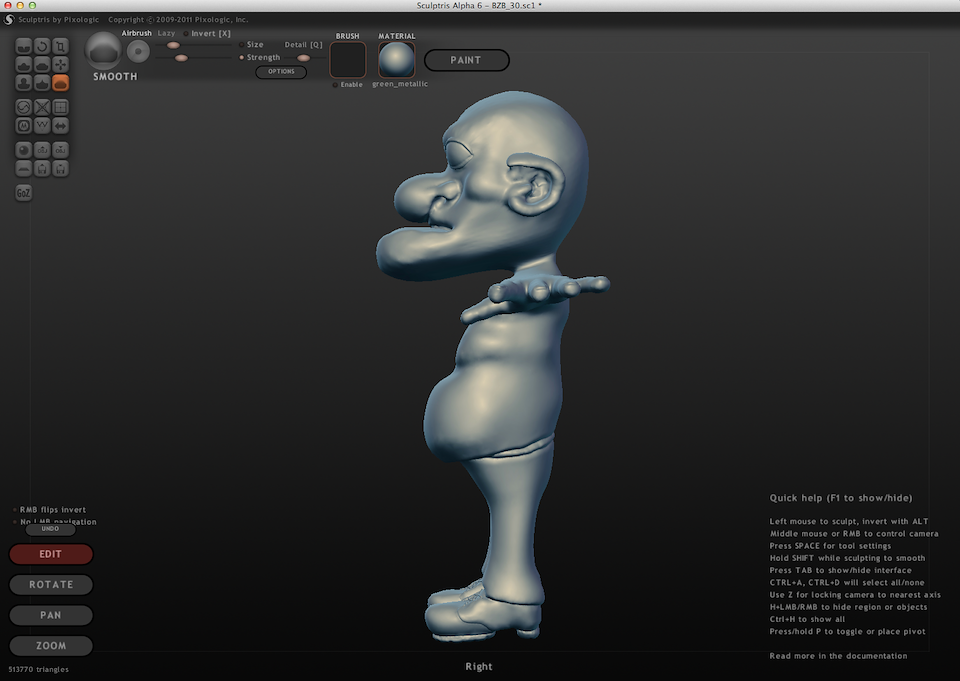Viewport: 960px width, 681px height.
Task: Switch to PAINT mode
Action: click(466, 60)
